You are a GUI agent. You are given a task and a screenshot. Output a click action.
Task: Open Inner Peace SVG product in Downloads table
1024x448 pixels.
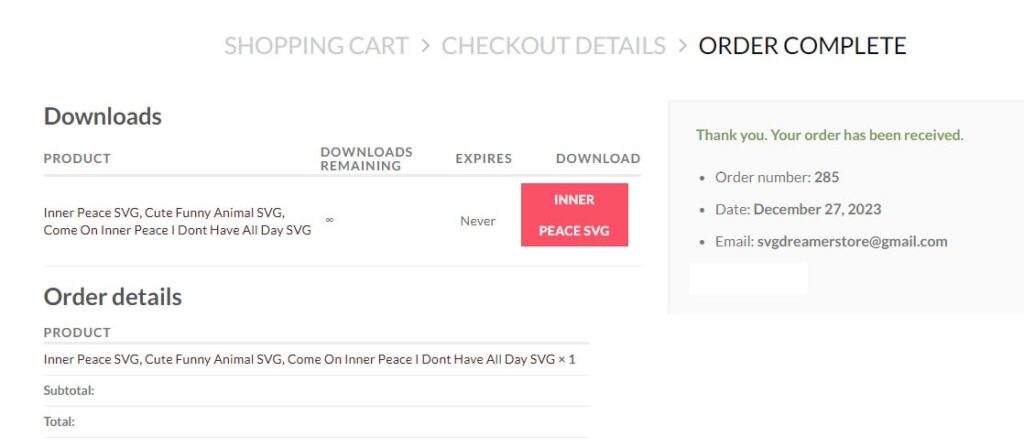coord(177,221)
